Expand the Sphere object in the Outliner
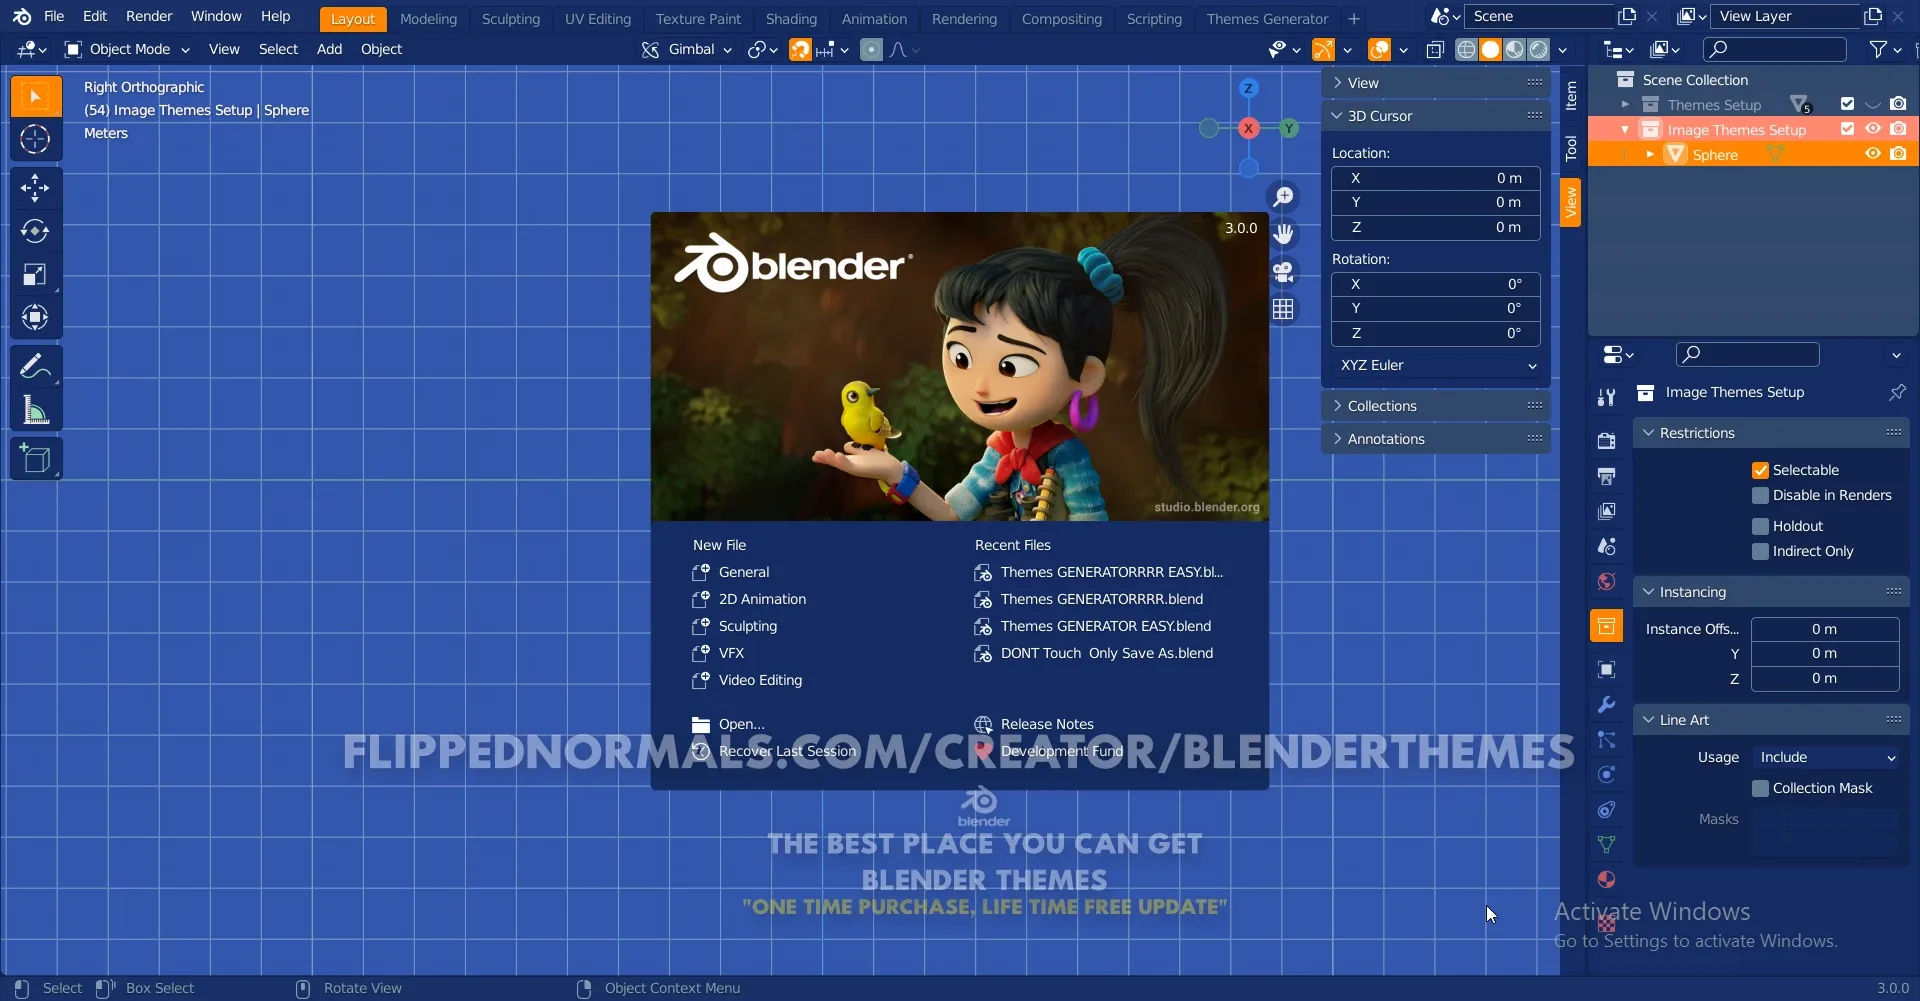Image resolution: width=1920 pixels, height=1001 pixels. tap(1652, 154)
